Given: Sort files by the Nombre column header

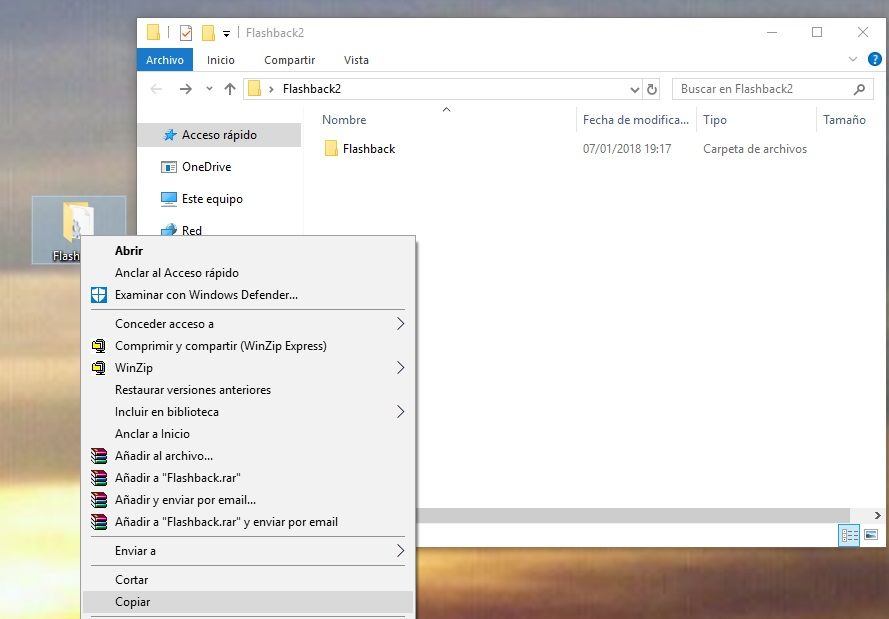Looking at the screenshot, I should coord(344,120).
